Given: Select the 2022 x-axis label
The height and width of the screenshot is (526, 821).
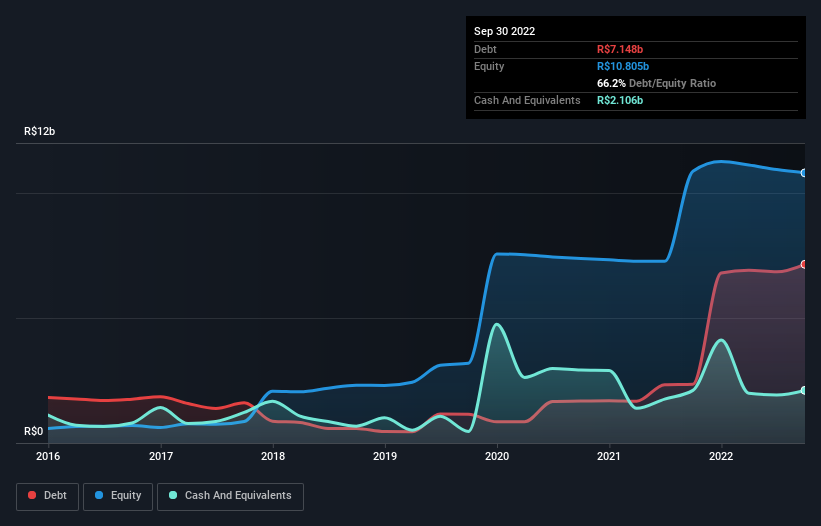Looking at the screenshot, I should coord(721,456).
